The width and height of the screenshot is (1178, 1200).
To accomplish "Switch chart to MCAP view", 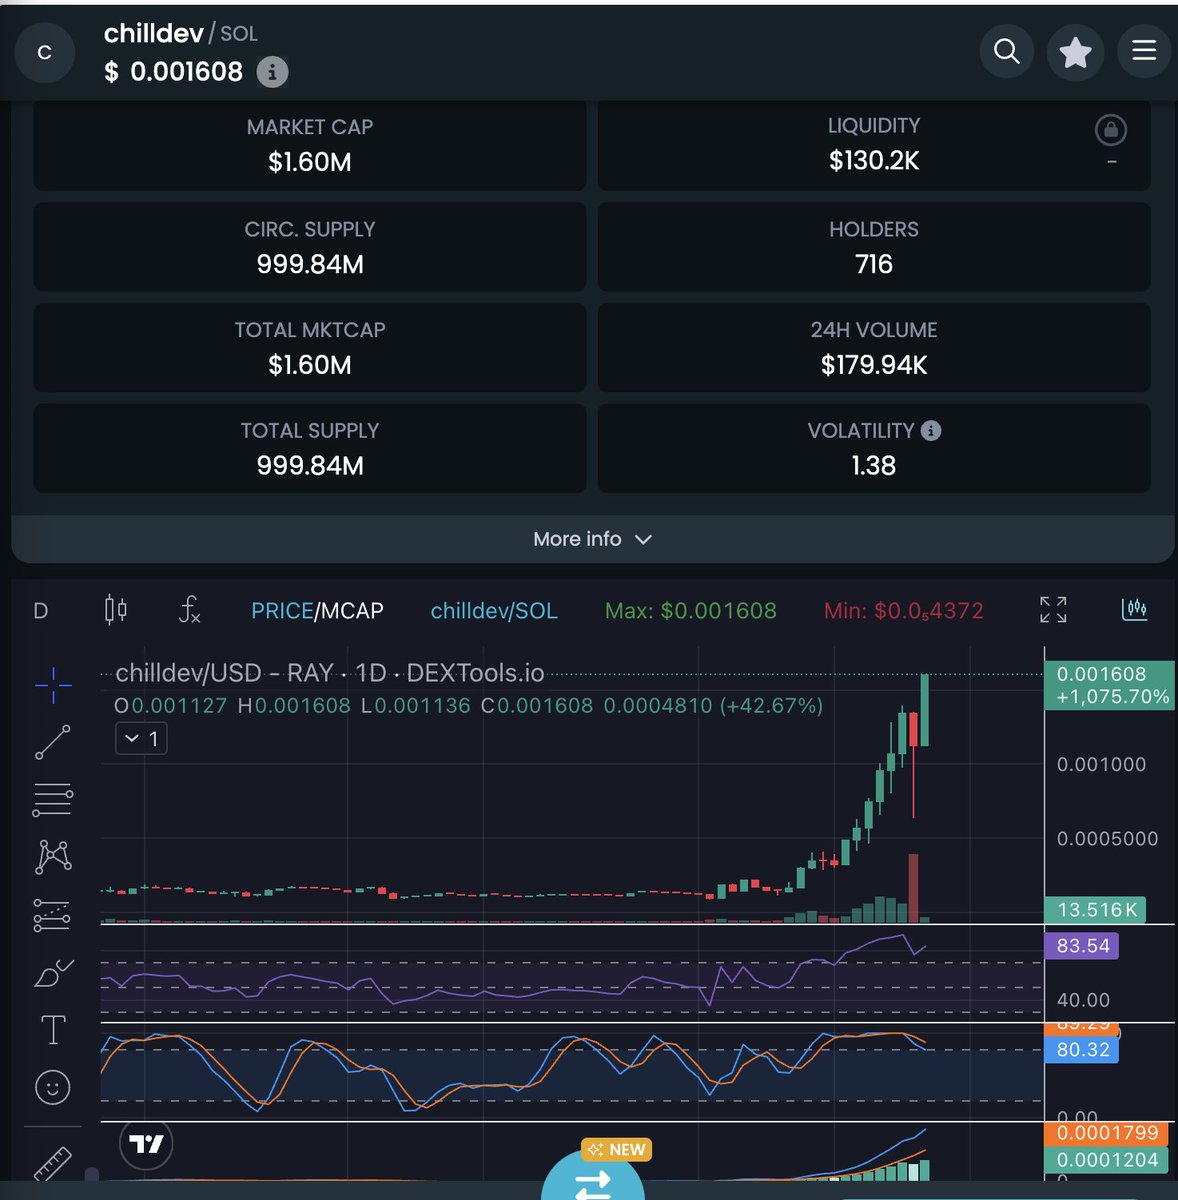I will pyautogui.click(x=352, y=611).
